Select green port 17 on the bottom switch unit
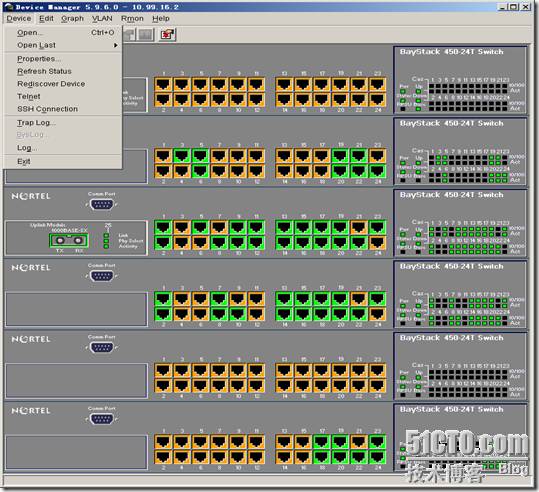 point(321,442)
